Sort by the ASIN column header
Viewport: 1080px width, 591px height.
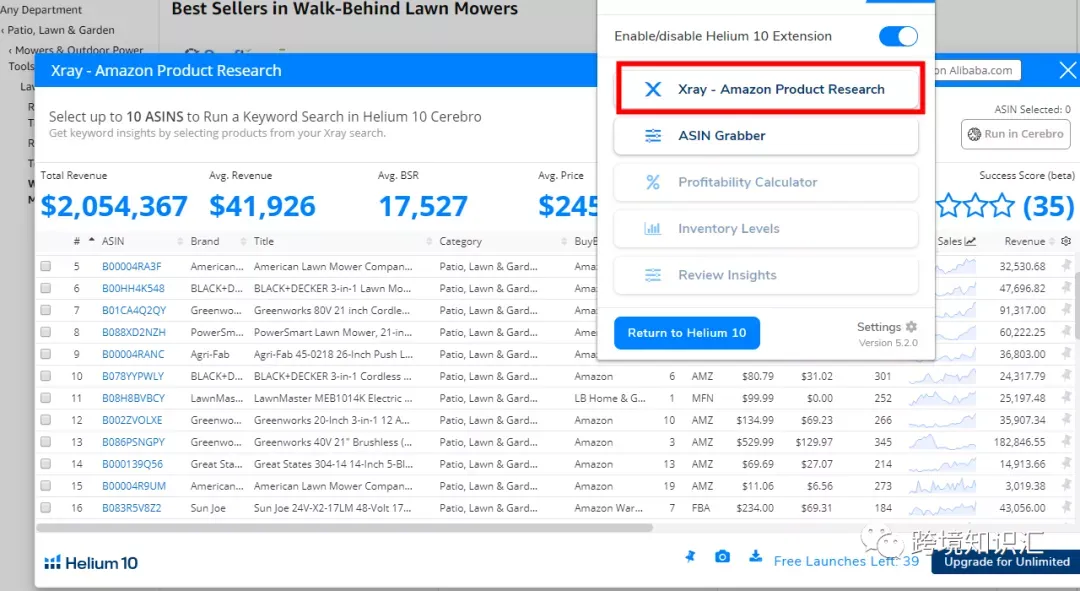[113, 241]
